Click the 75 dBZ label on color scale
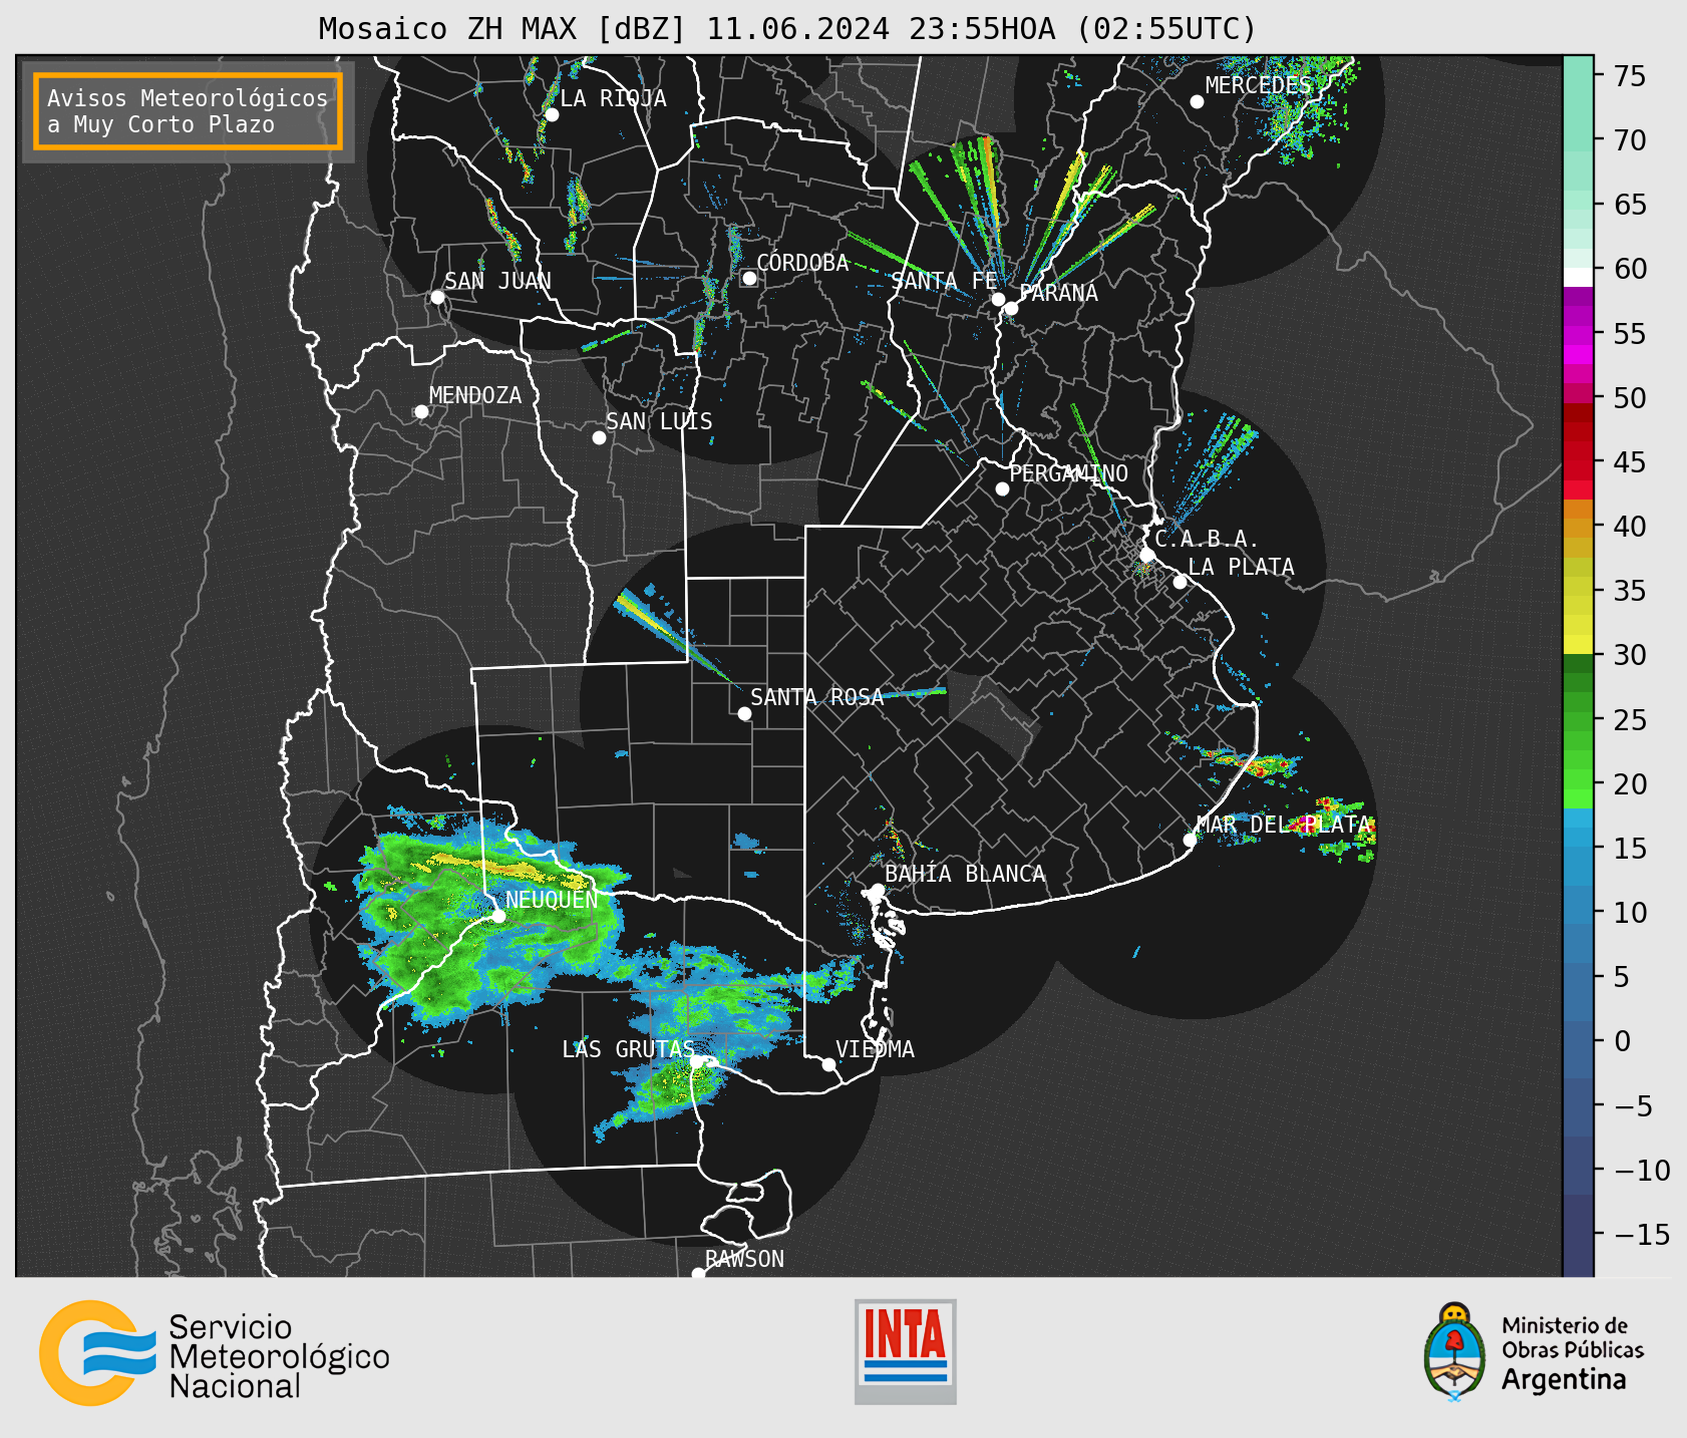This screenshot has height=1438, width=1687. tap(1629, 76)
